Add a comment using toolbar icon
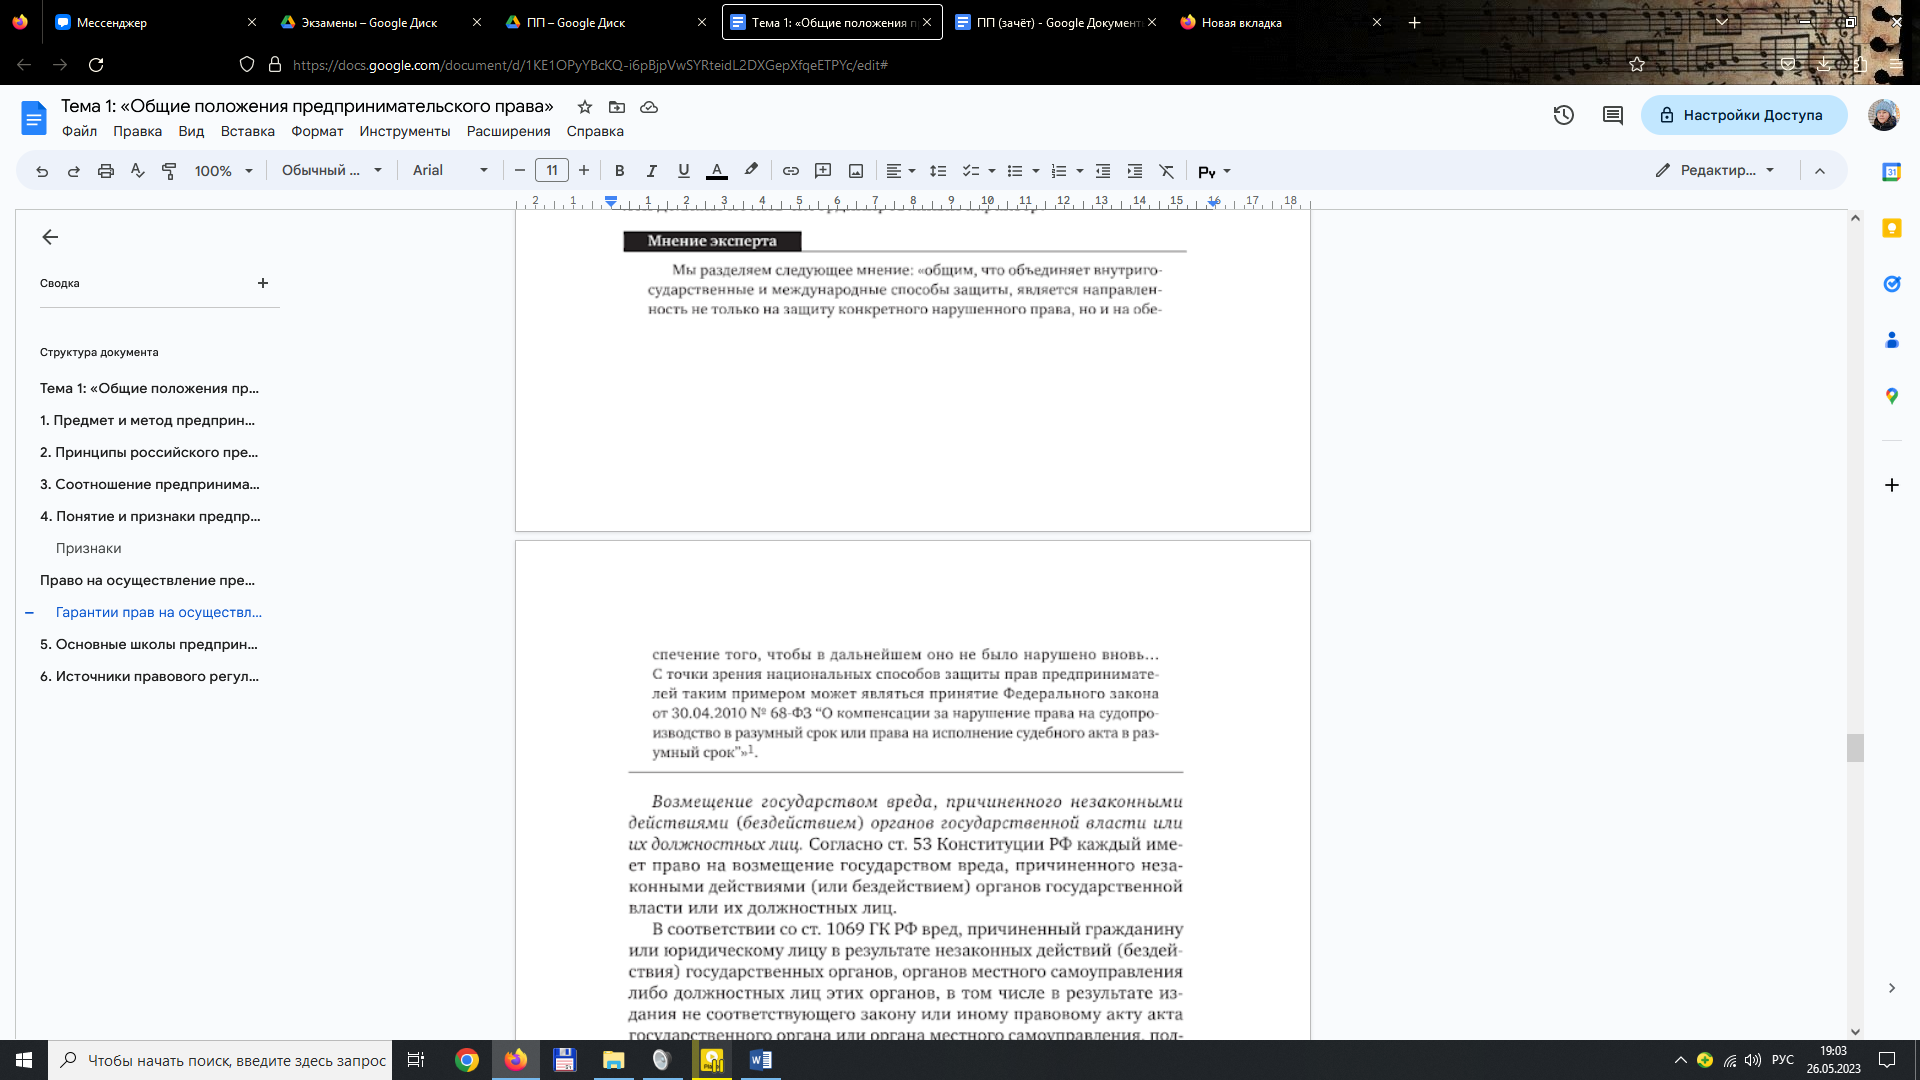The height and width of the screenshot is (1080, 1920). [x=823, y=171]
